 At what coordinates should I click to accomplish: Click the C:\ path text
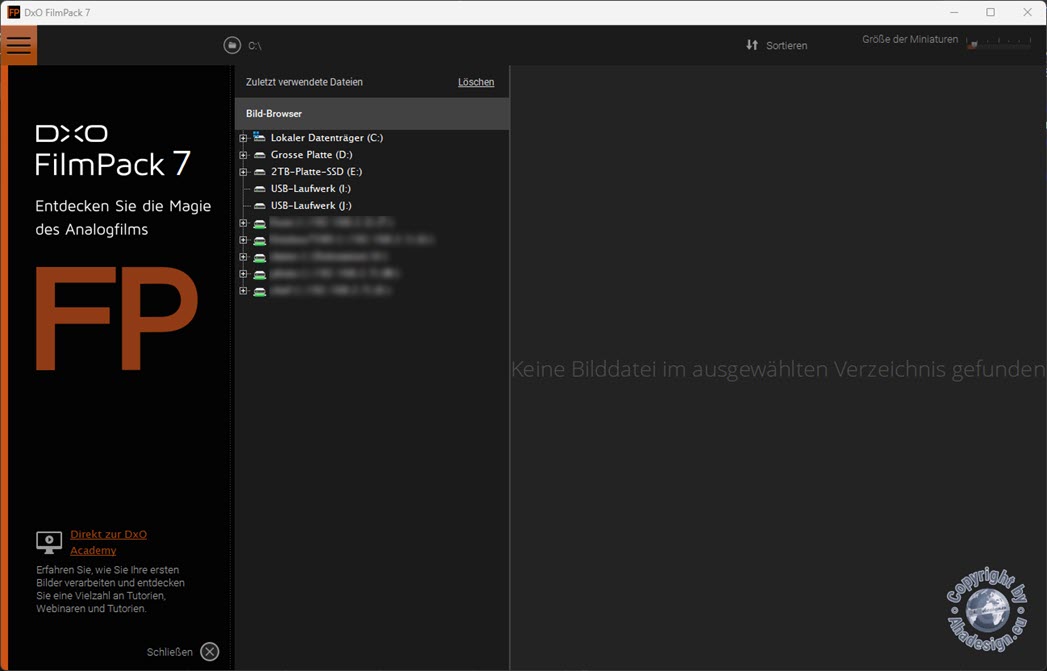point(254,46)
